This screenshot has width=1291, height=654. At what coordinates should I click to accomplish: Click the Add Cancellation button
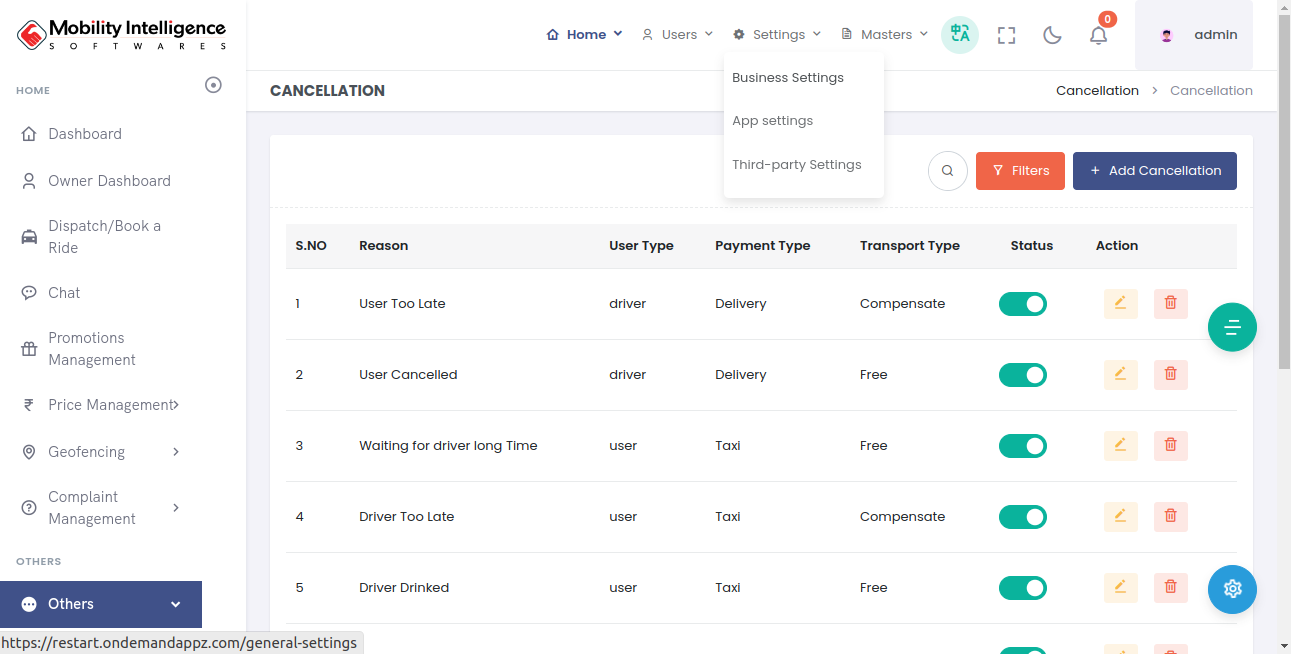(x=1154, y=171)
